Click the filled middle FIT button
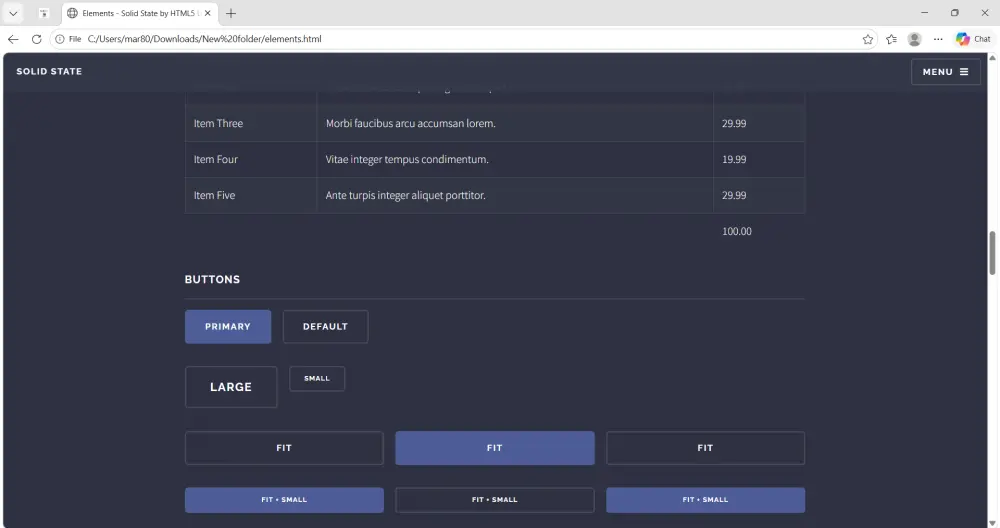This screenshot has width=1000, height=528. [x=495, y=448]
